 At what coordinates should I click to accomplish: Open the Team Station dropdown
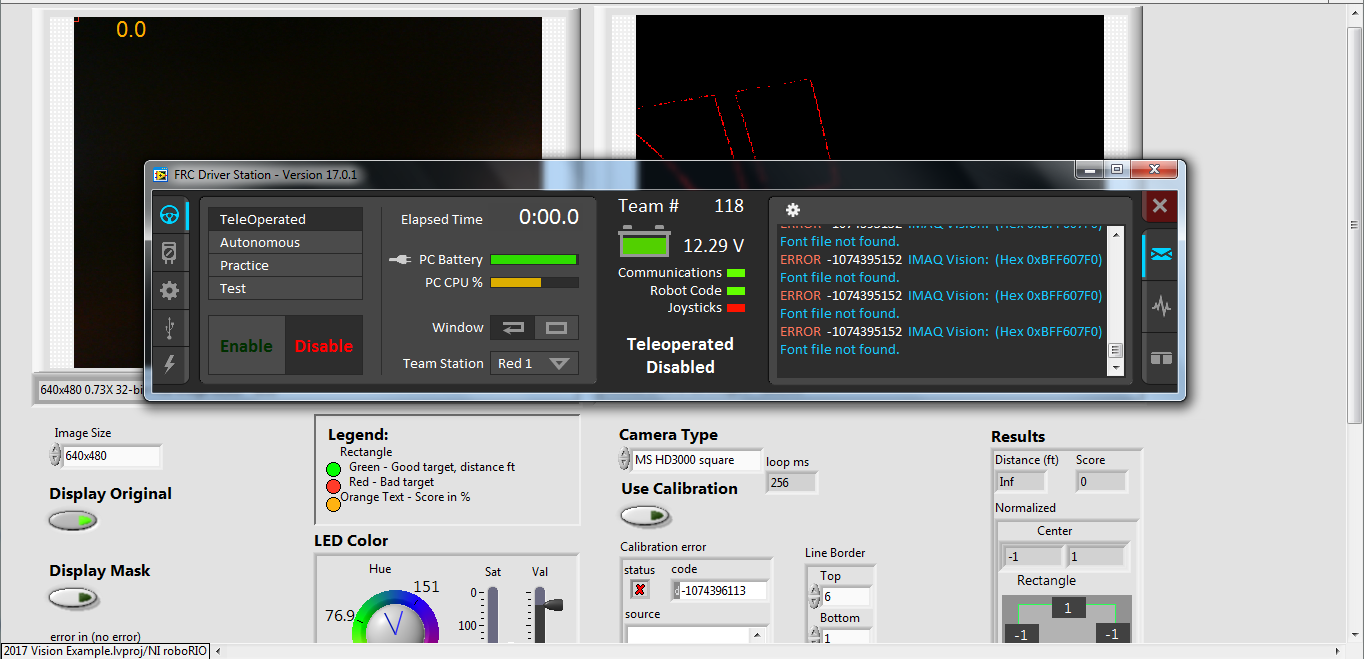[534, 363]
